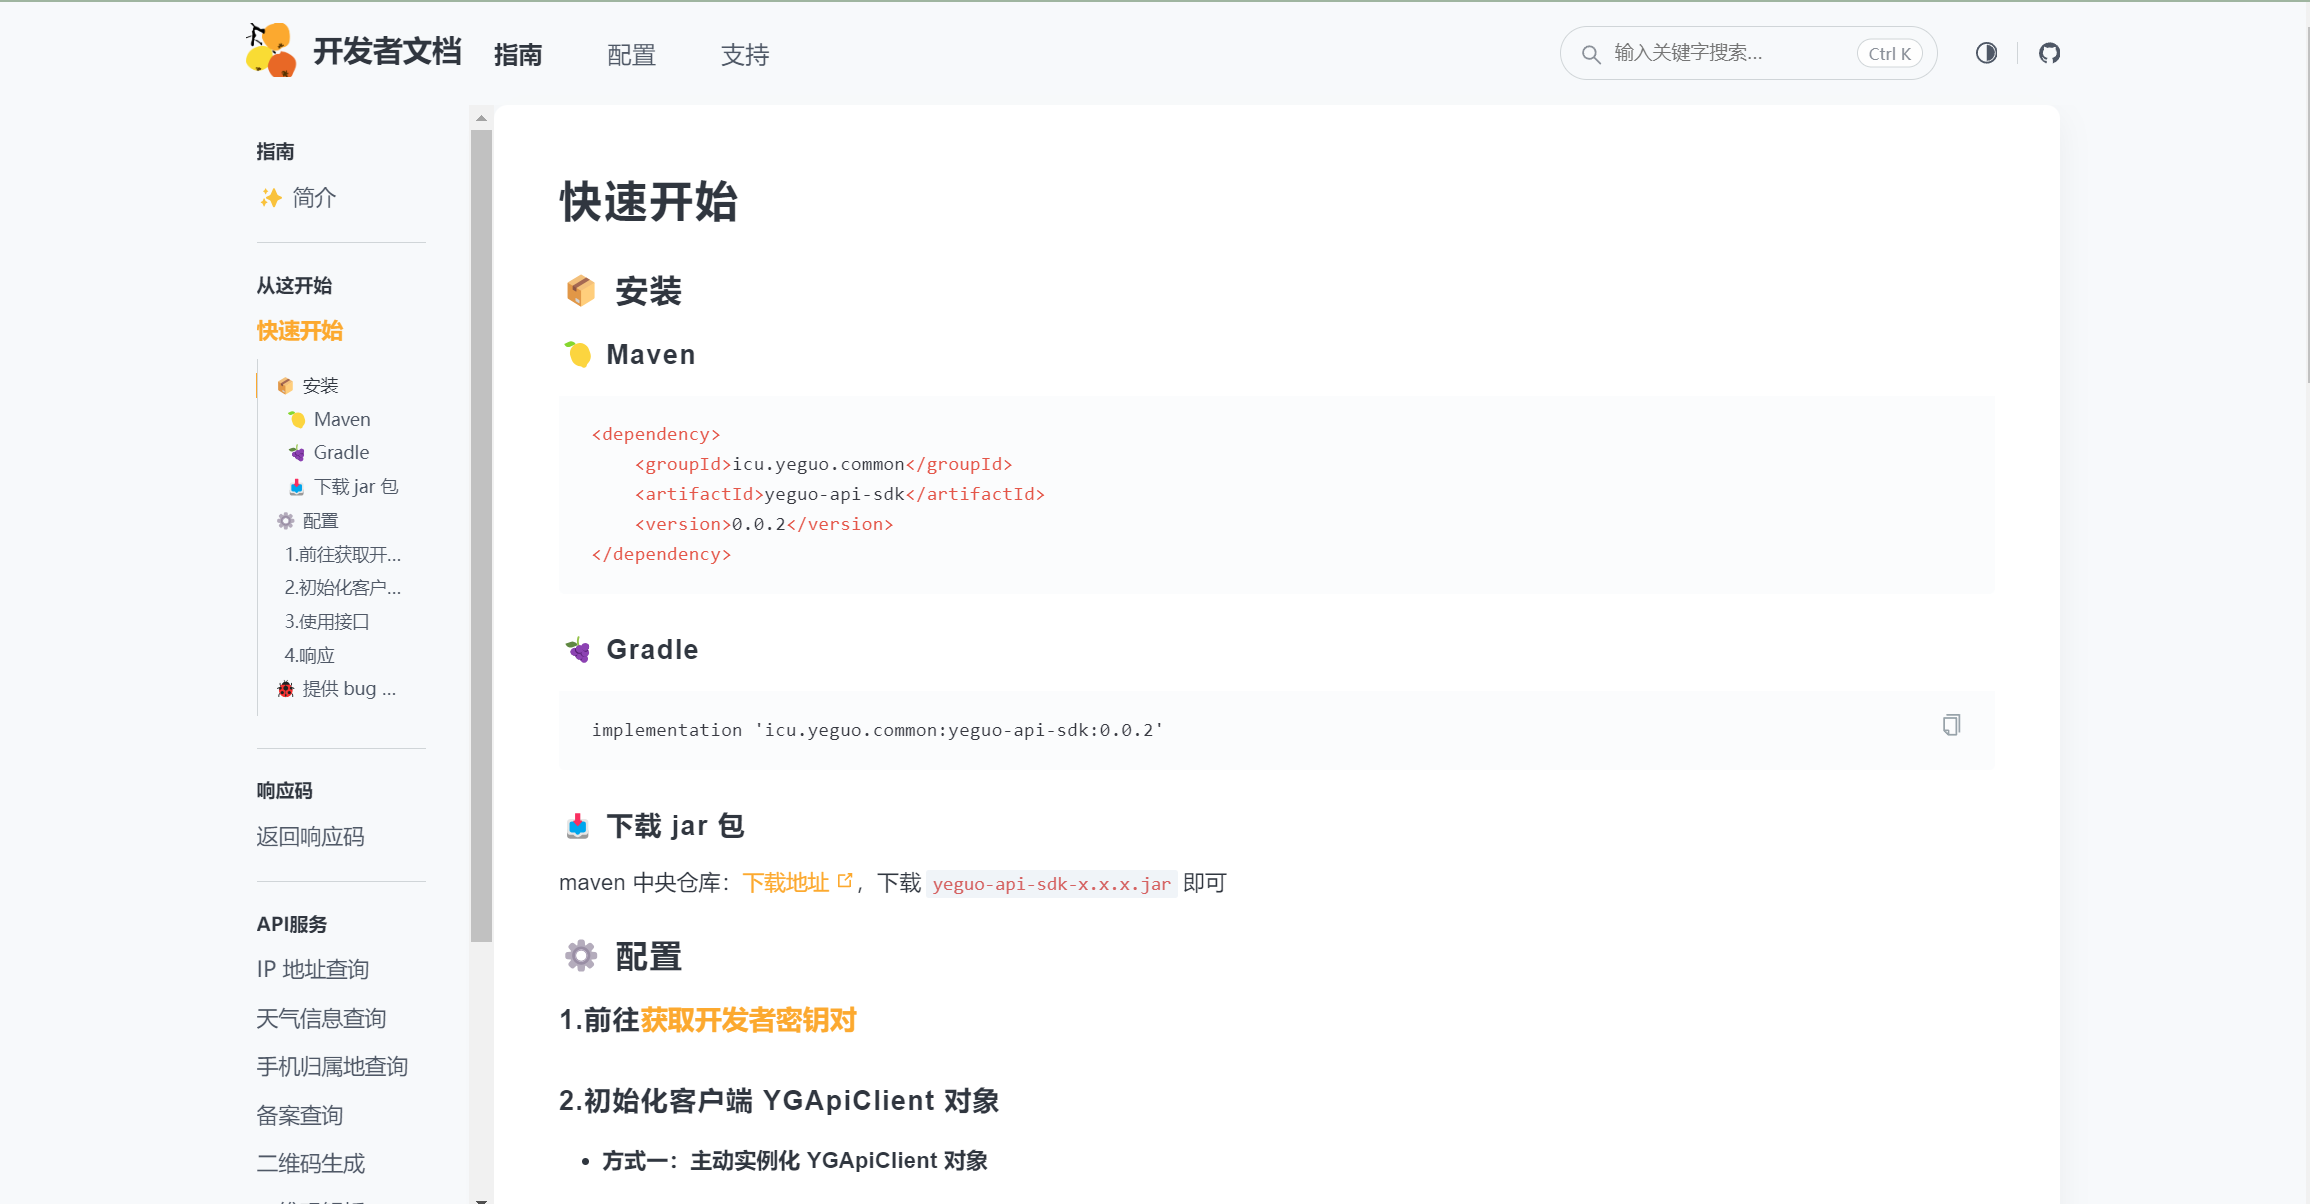The image size is (2310, 1204).
Task: Copy the Gradle implementation snippet
Action: [1951, 724]
